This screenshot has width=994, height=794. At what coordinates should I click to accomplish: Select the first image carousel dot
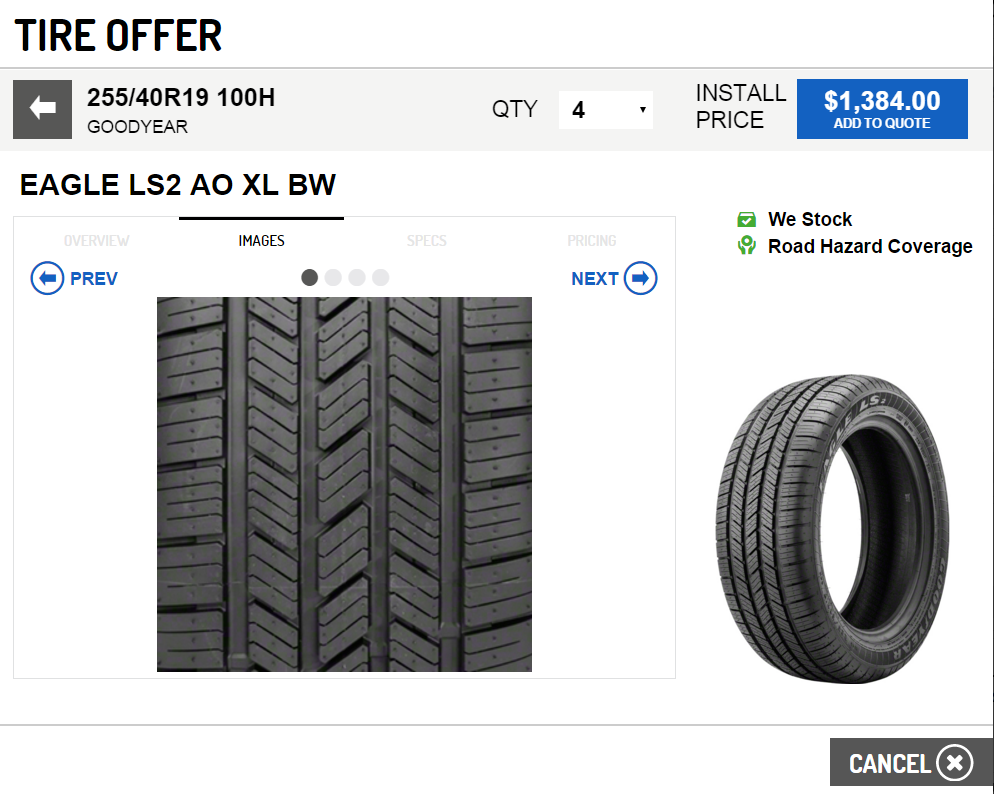[310, 277]
